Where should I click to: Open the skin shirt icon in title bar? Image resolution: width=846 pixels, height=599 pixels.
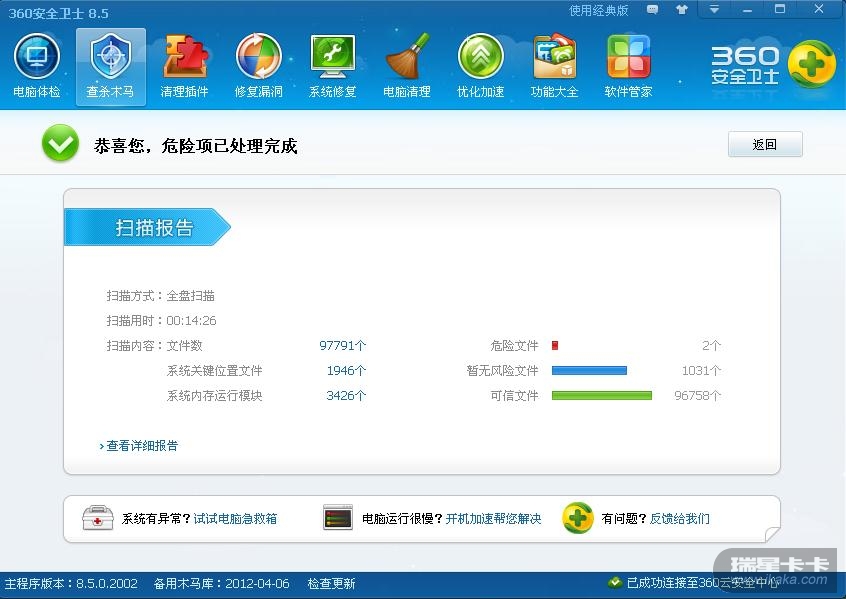pos(681,10)
